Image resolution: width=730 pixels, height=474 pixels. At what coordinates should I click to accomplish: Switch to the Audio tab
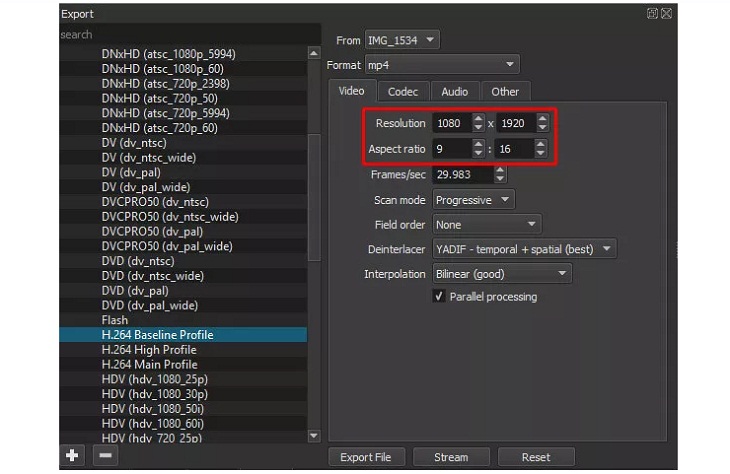click(454, 92)
